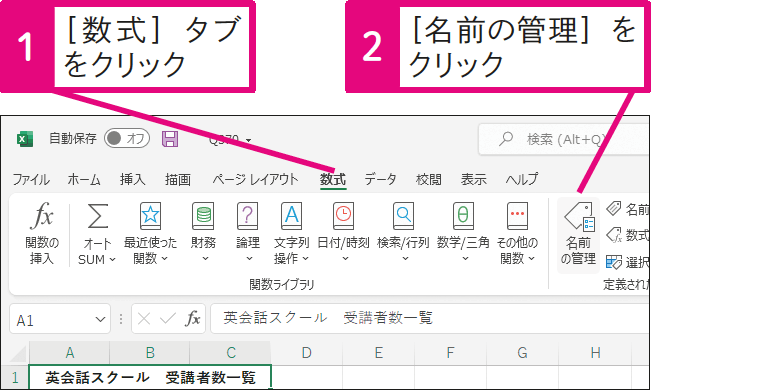Image resolution: width=783 pixels, height=390 pixels.
Task: Click the formula bar cancel X icon
Action: [x=144, y=319]
